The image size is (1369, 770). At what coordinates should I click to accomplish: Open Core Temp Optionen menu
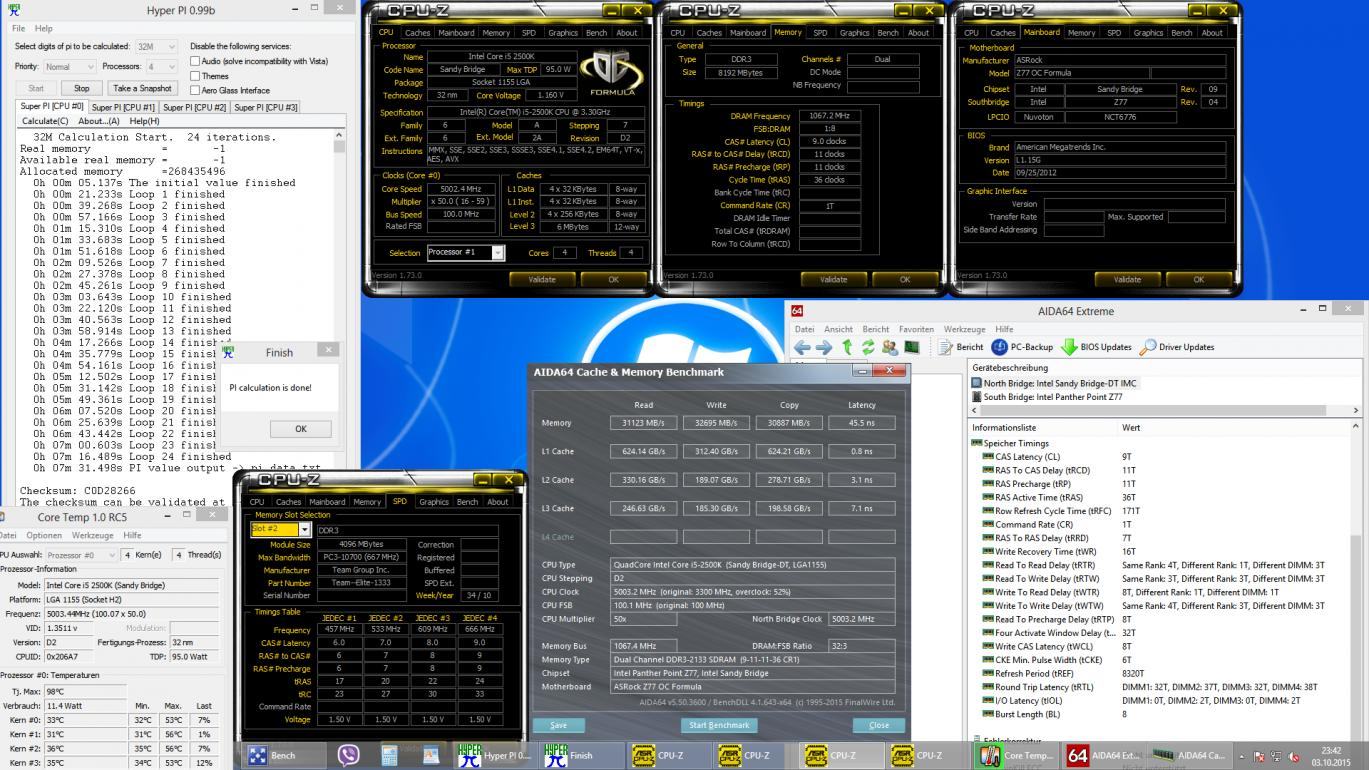point(45,536)
